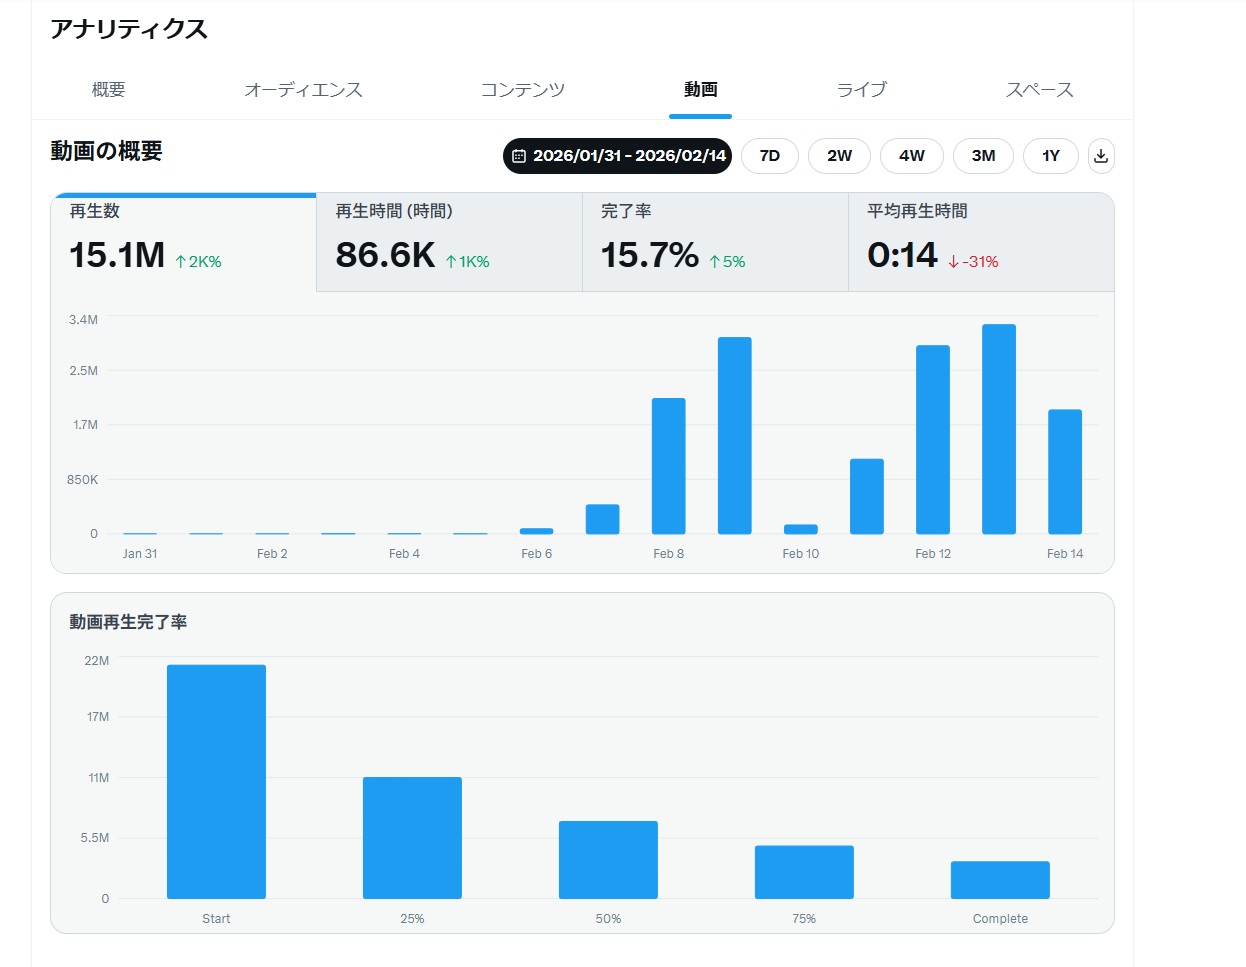
Task: Click the Start bar in 動画再生完了率 chart
Action: coord(216,781)
